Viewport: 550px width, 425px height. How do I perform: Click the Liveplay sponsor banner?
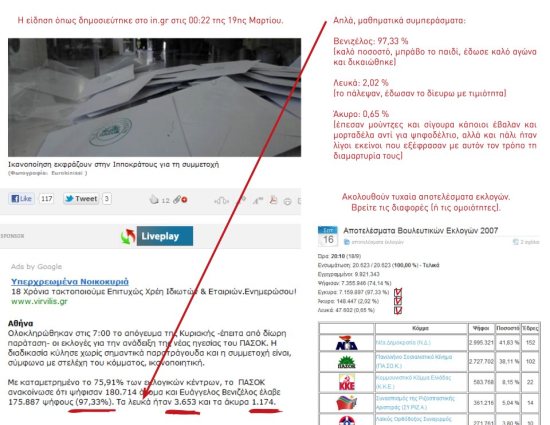click(157, 236)
